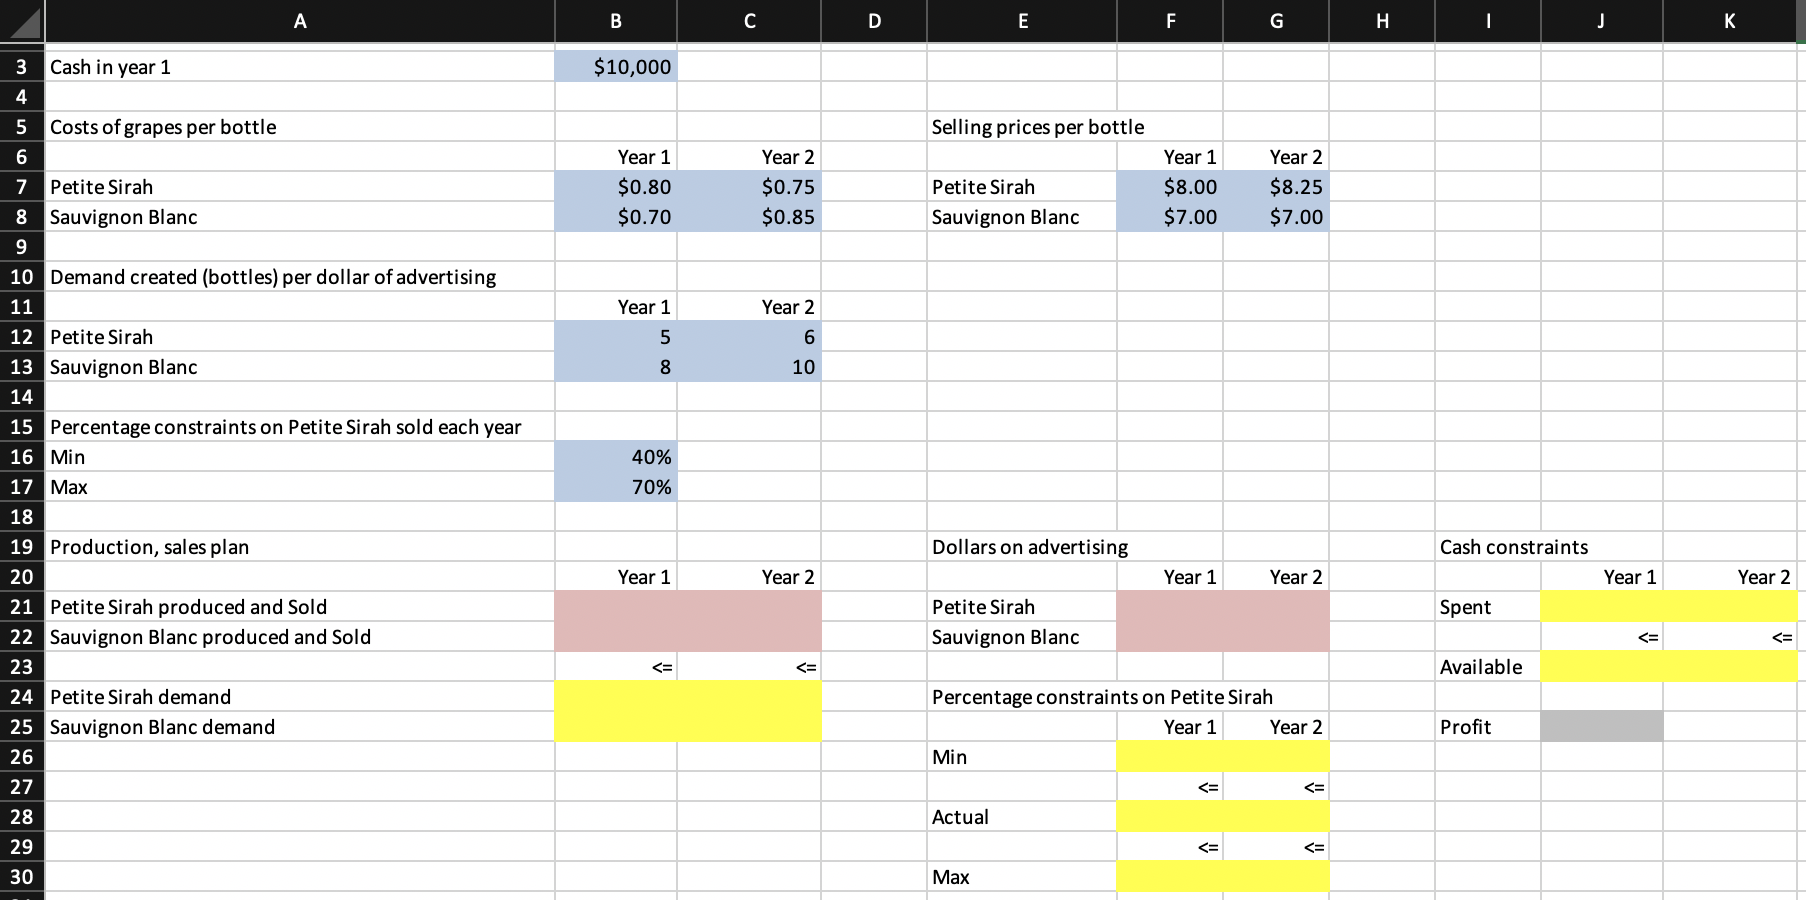Select 'Cash constraints' heading cell
The width and height of the screenshot is (1806, 900).
coord(1488,547)
